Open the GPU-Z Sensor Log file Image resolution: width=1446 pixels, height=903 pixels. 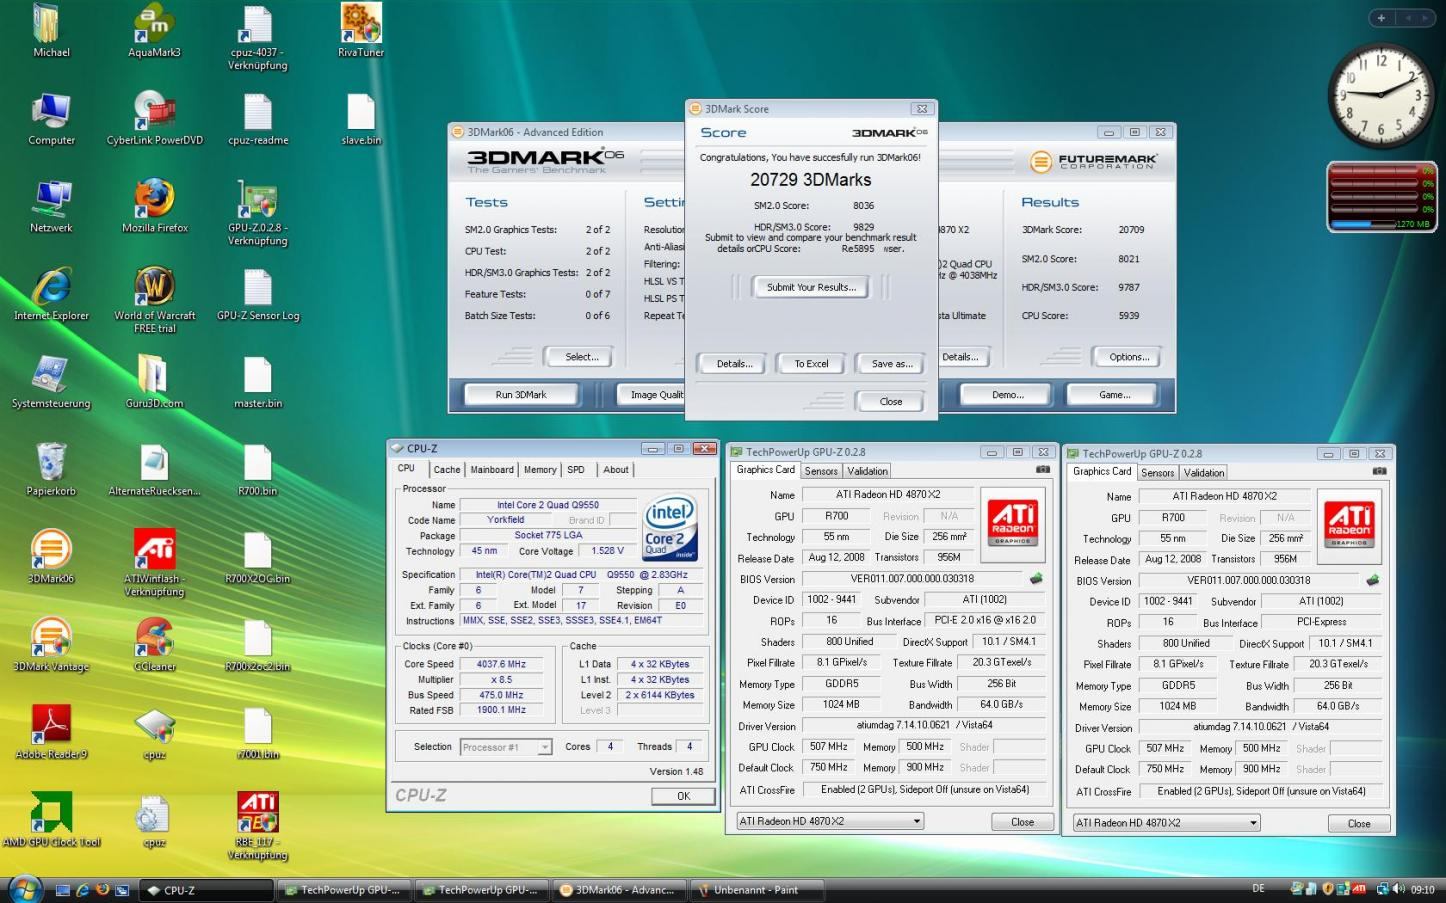257,295
